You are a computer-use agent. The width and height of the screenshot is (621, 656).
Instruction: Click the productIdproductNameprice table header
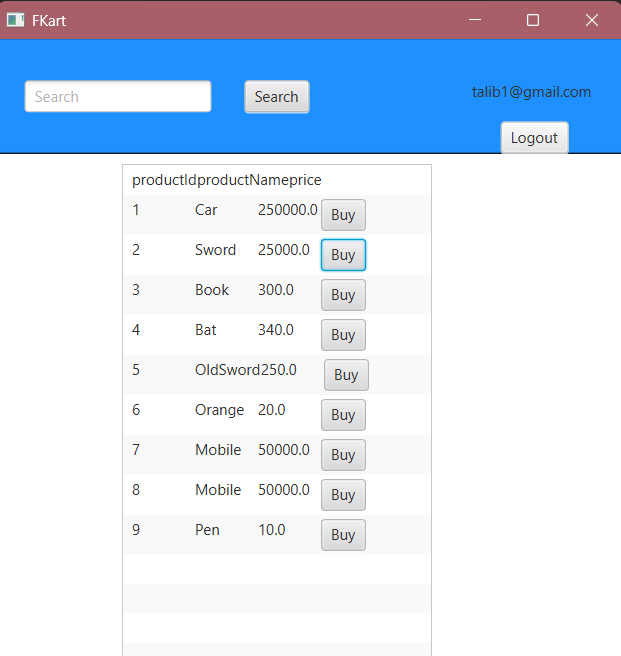pyautogui.click(x=226, y=180)
